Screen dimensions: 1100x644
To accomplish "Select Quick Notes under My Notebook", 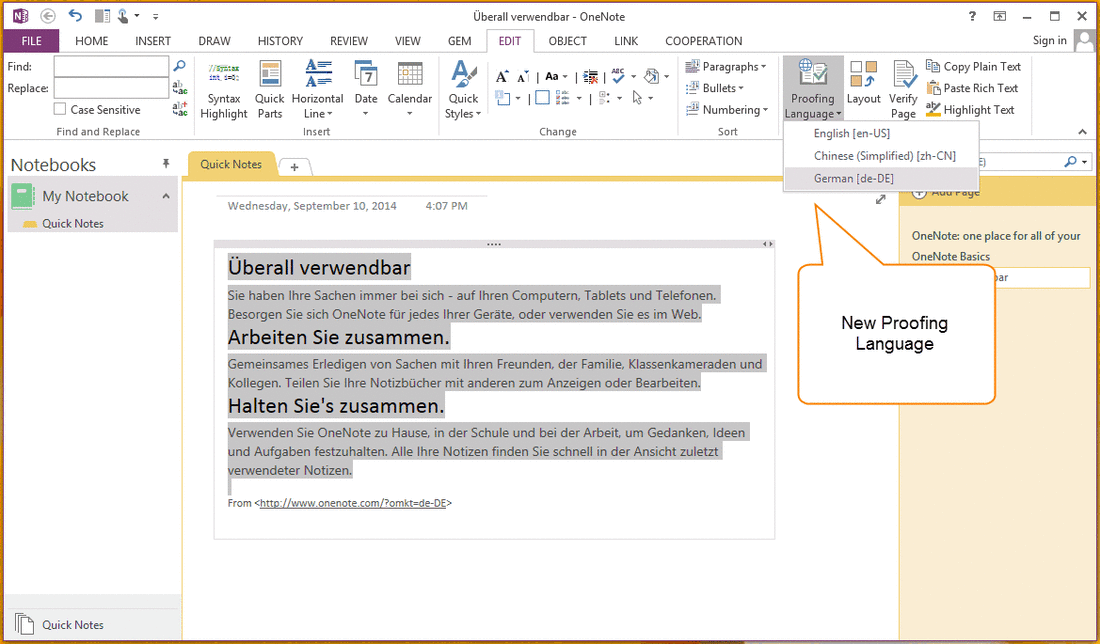I will [73, 223].
